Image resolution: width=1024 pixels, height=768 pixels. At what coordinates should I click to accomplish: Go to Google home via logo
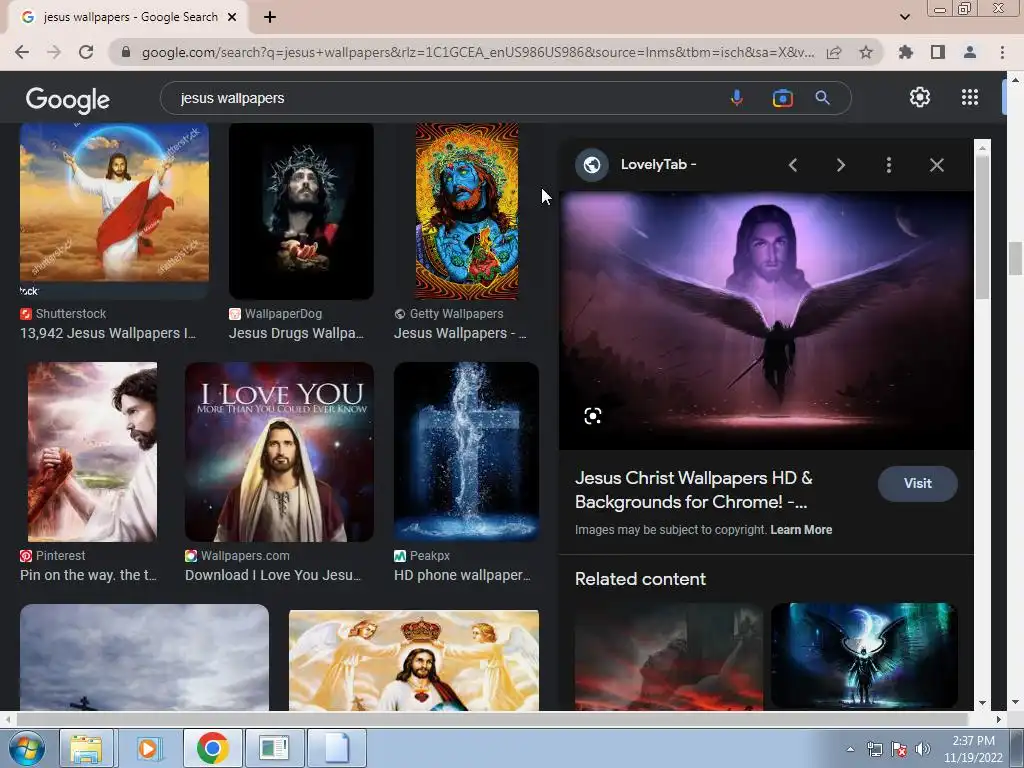coord(67,99)
